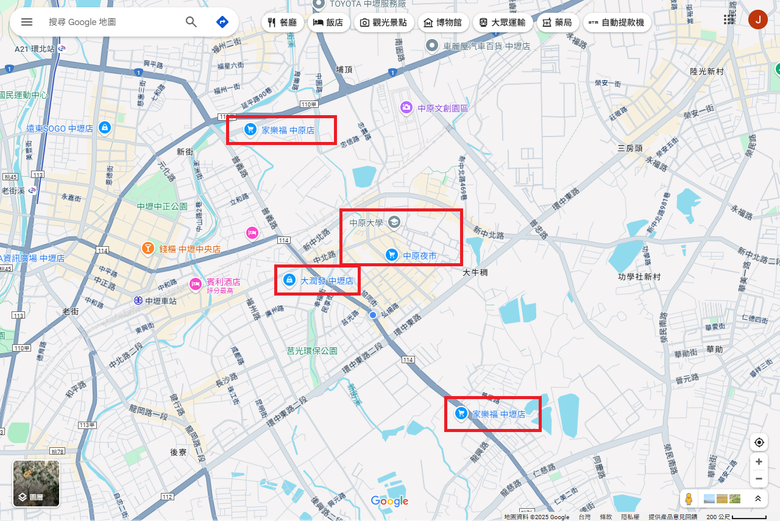
Task: Open the J account avatar
Action: coord(758,19)
